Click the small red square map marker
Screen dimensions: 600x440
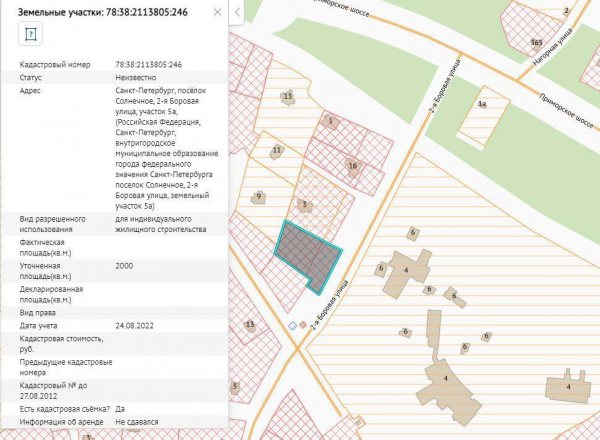(303, 325)
